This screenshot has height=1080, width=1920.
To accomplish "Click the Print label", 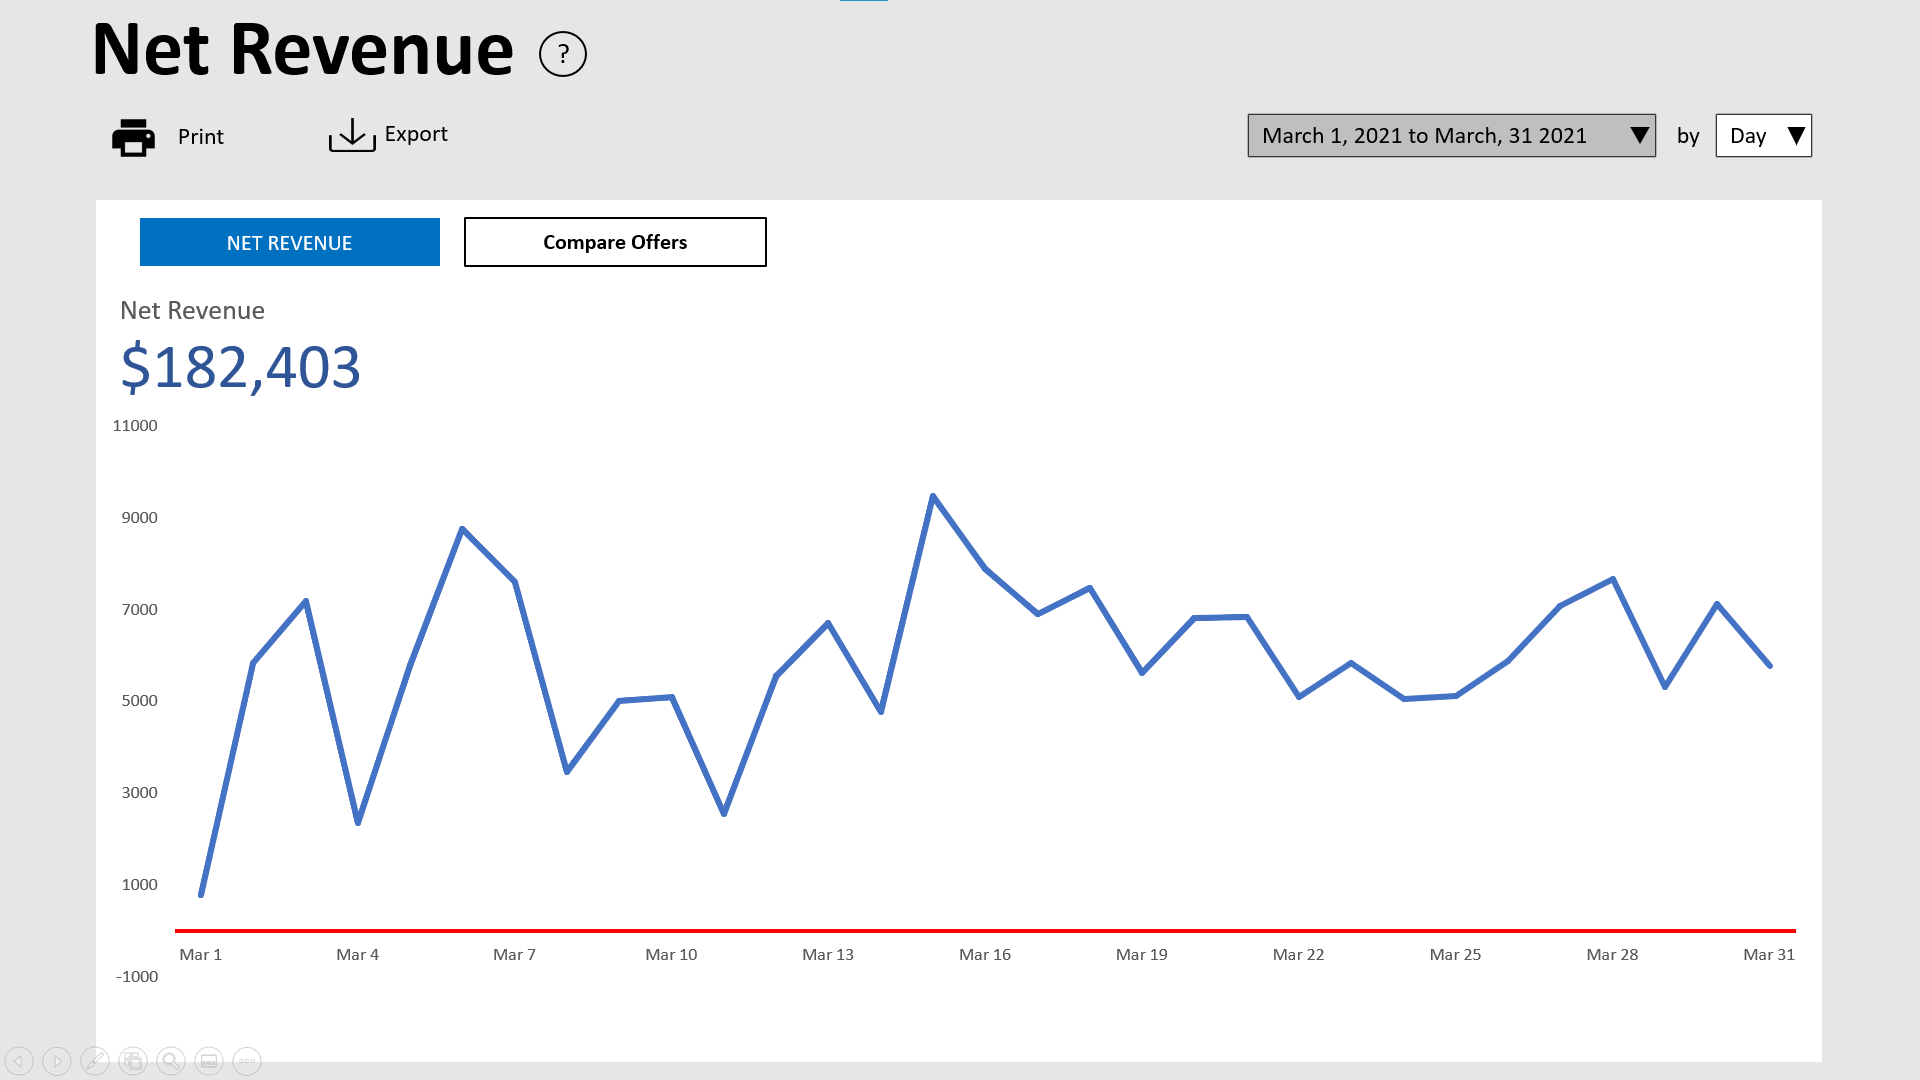I will tap(201, 137).
